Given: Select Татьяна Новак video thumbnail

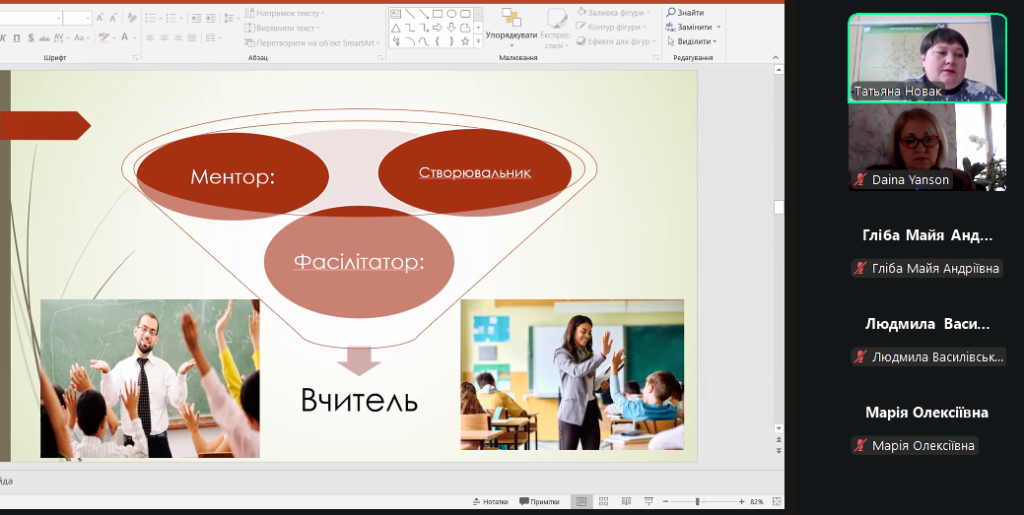Looking at the screenshot, I should 927,58.
